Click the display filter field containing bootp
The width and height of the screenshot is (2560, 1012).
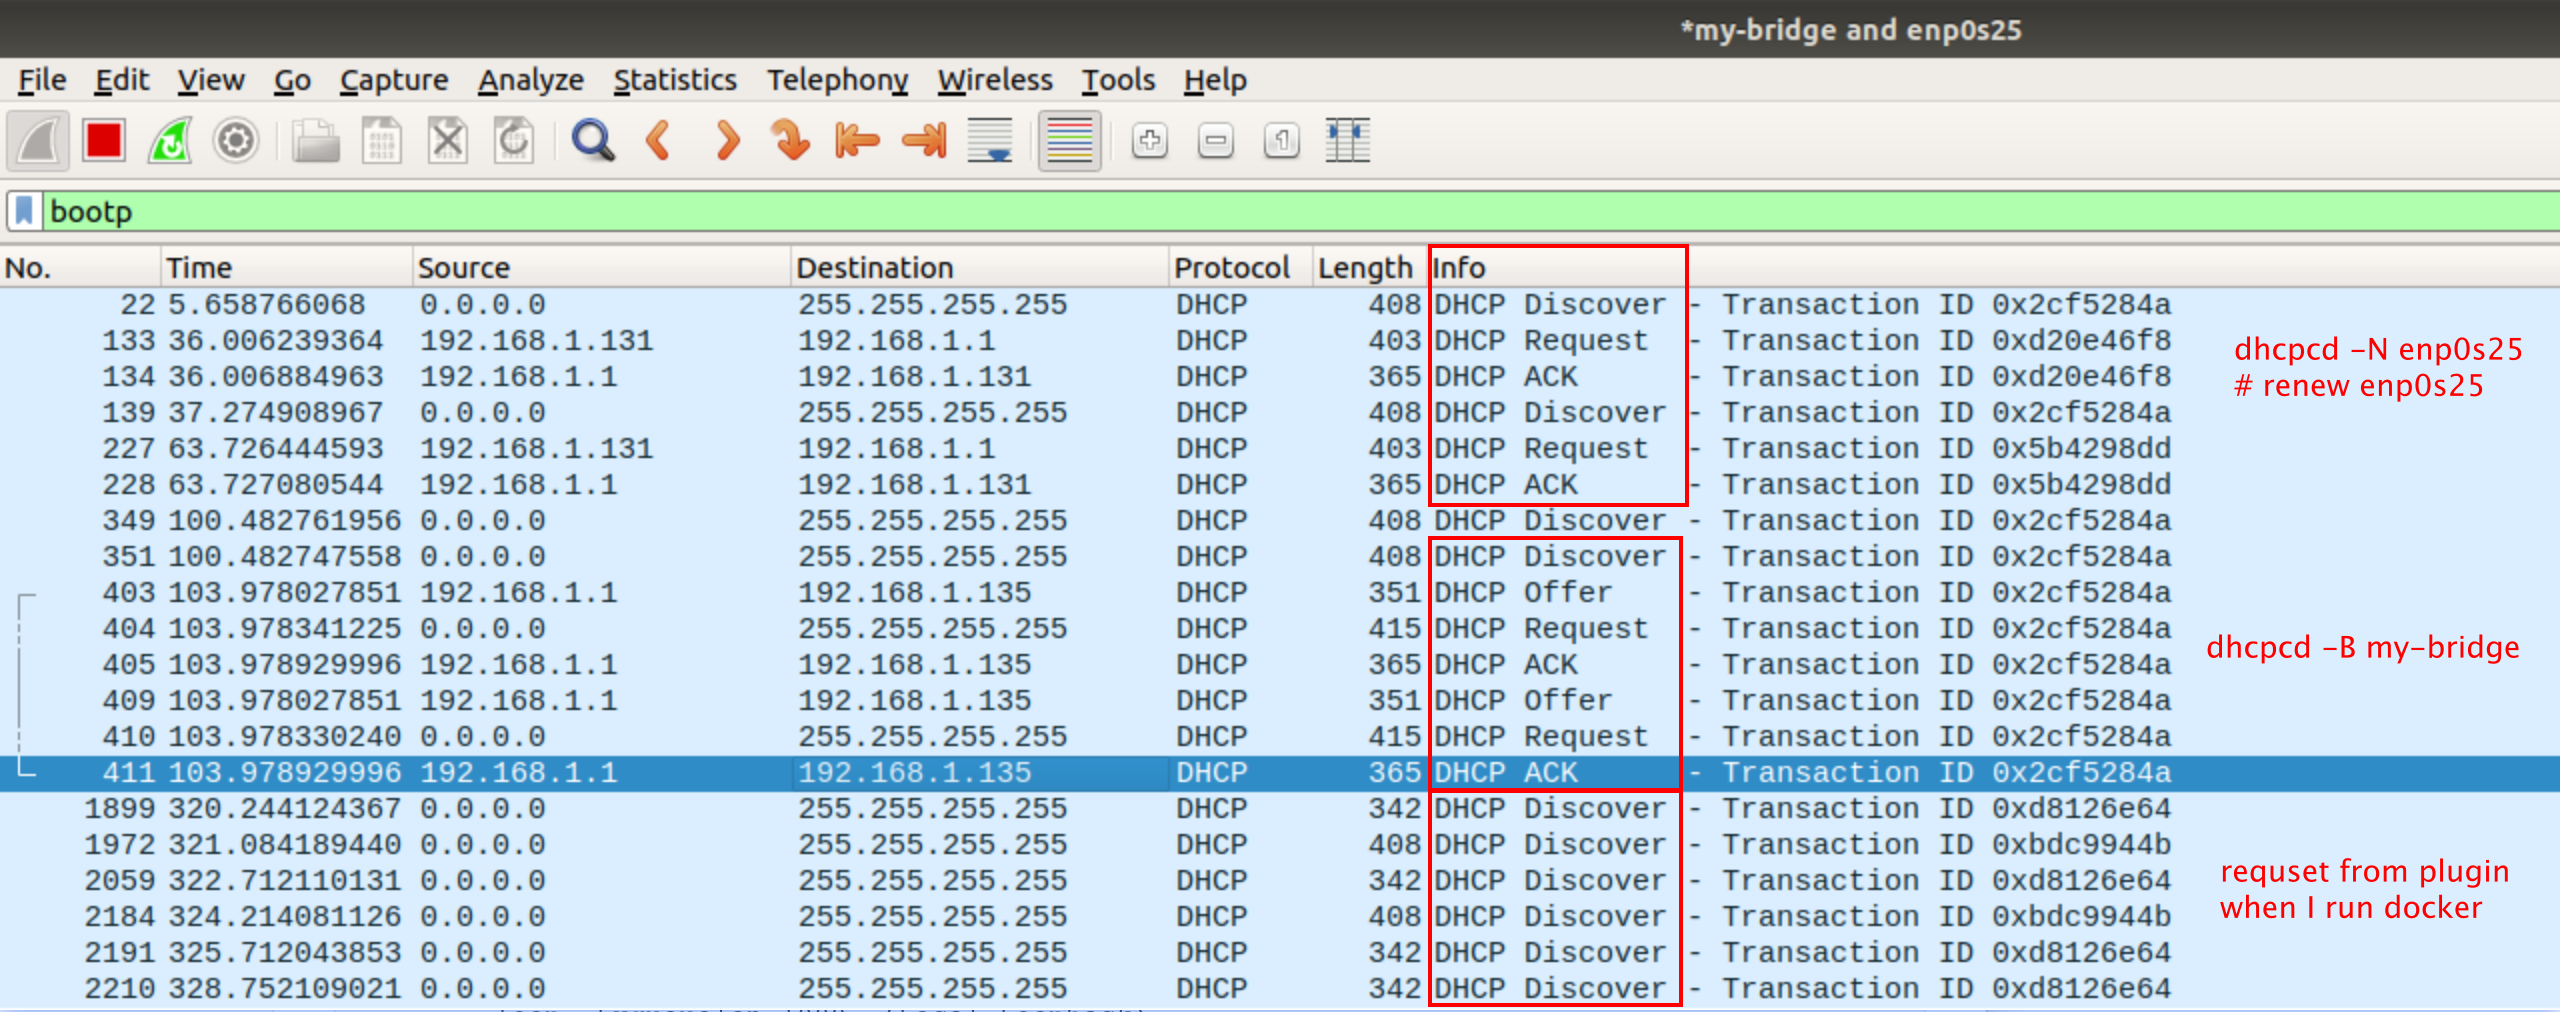point(1300,211)
